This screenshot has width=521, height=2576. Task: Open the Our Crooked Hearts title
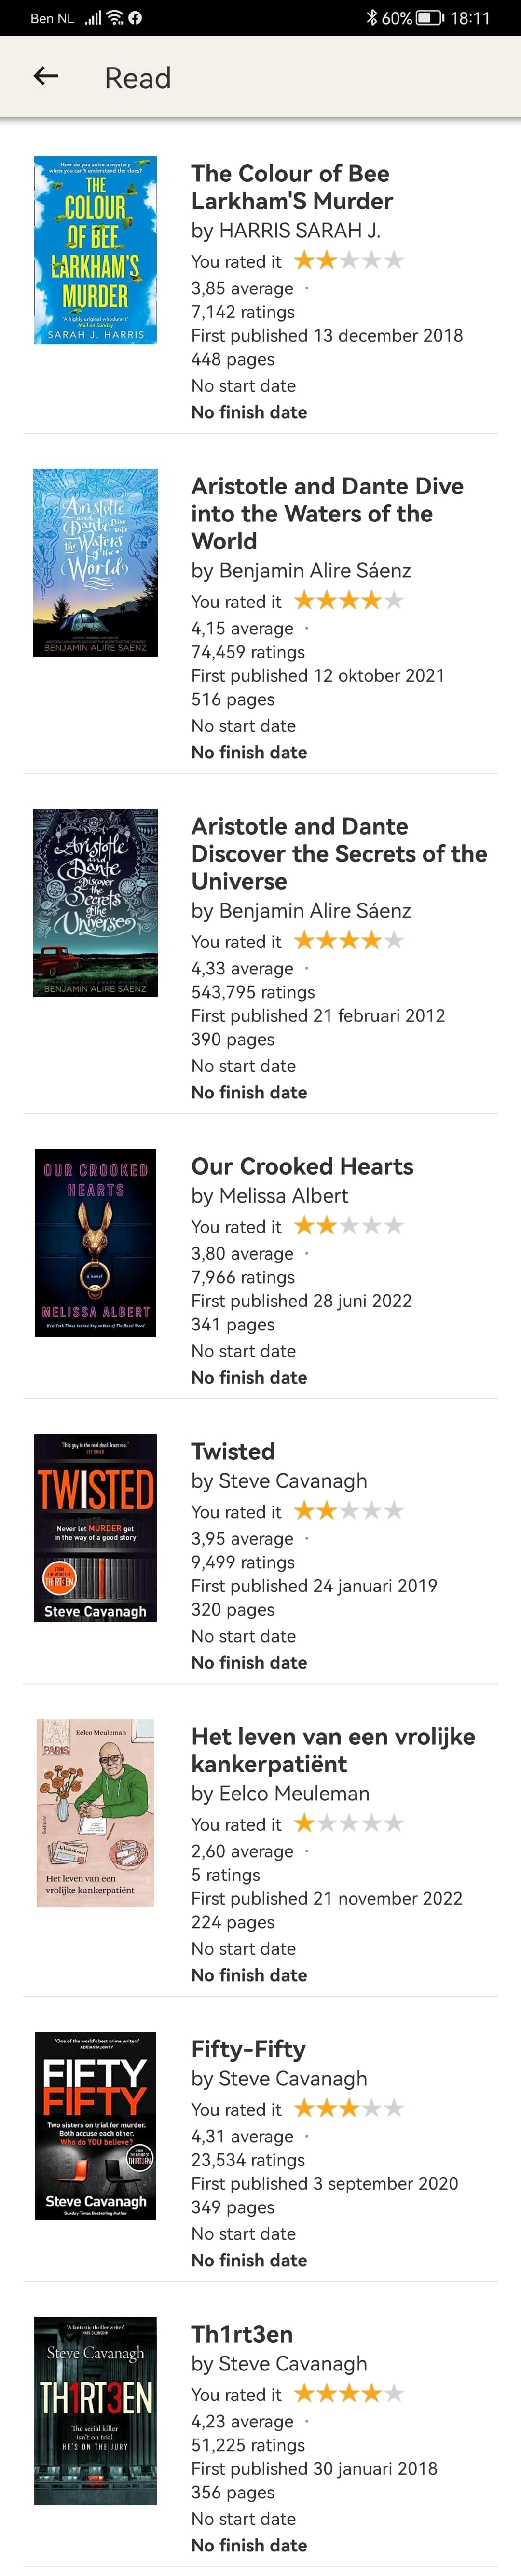302,1167
